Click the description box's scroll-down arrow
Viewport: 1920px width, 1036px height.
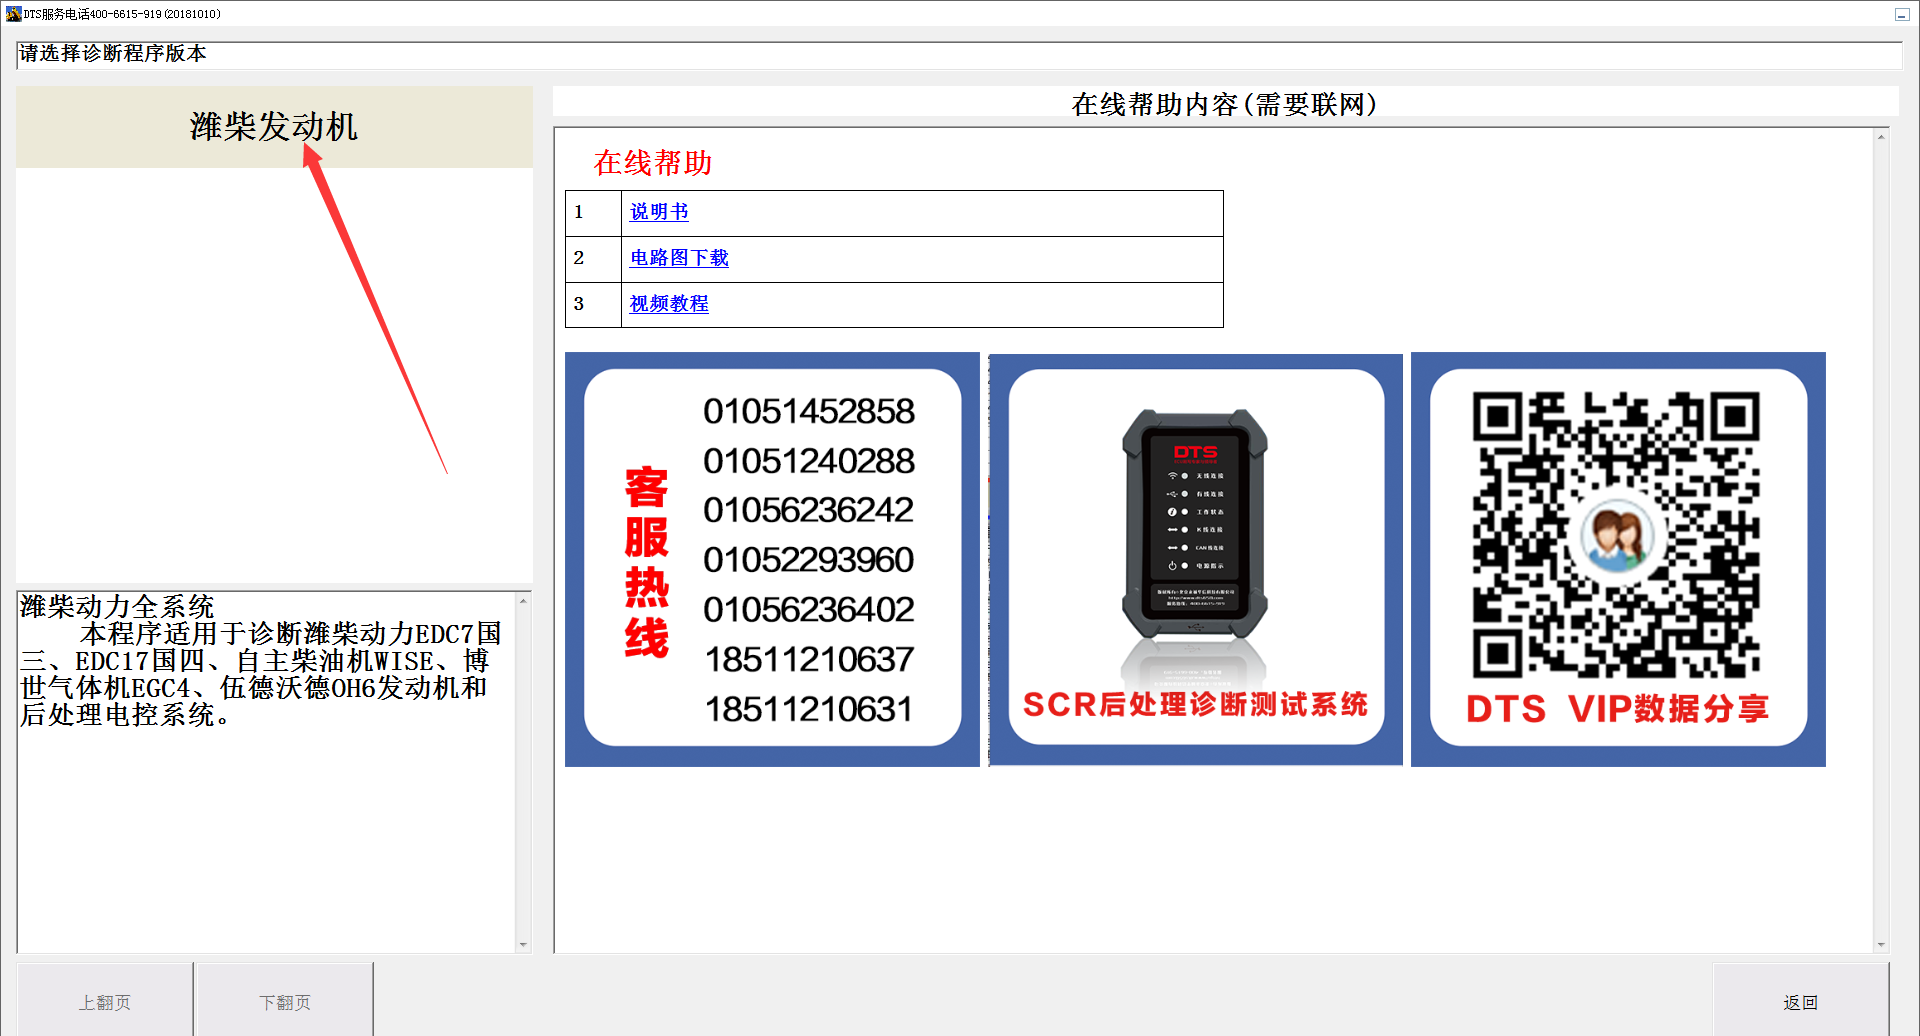523,944
